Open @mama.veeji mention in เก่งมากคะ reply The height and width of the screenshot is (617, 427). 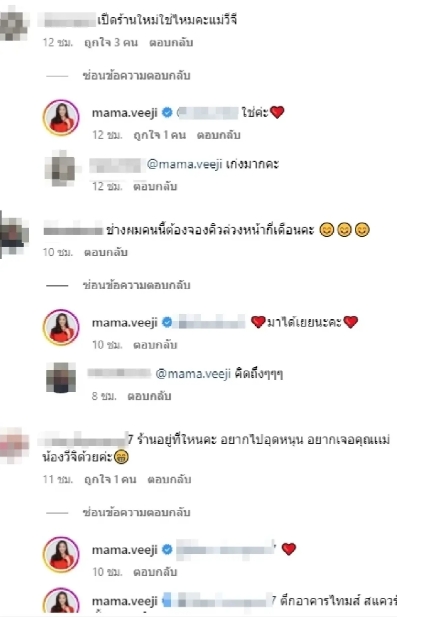[185, 164]
